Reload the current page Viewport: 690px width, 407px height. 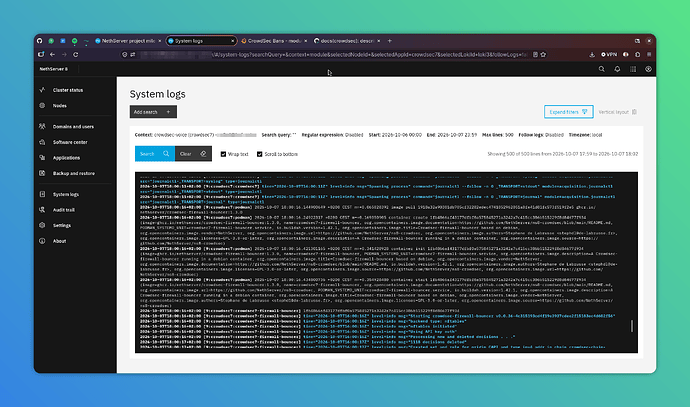[76, 55]
